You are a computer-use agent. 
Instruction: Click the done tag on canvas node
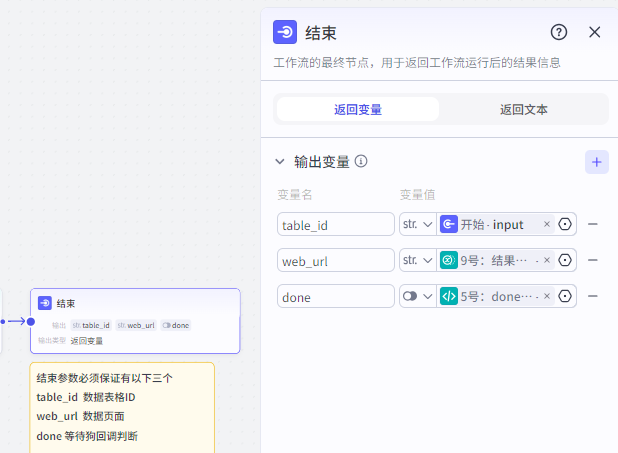(176, 325)
